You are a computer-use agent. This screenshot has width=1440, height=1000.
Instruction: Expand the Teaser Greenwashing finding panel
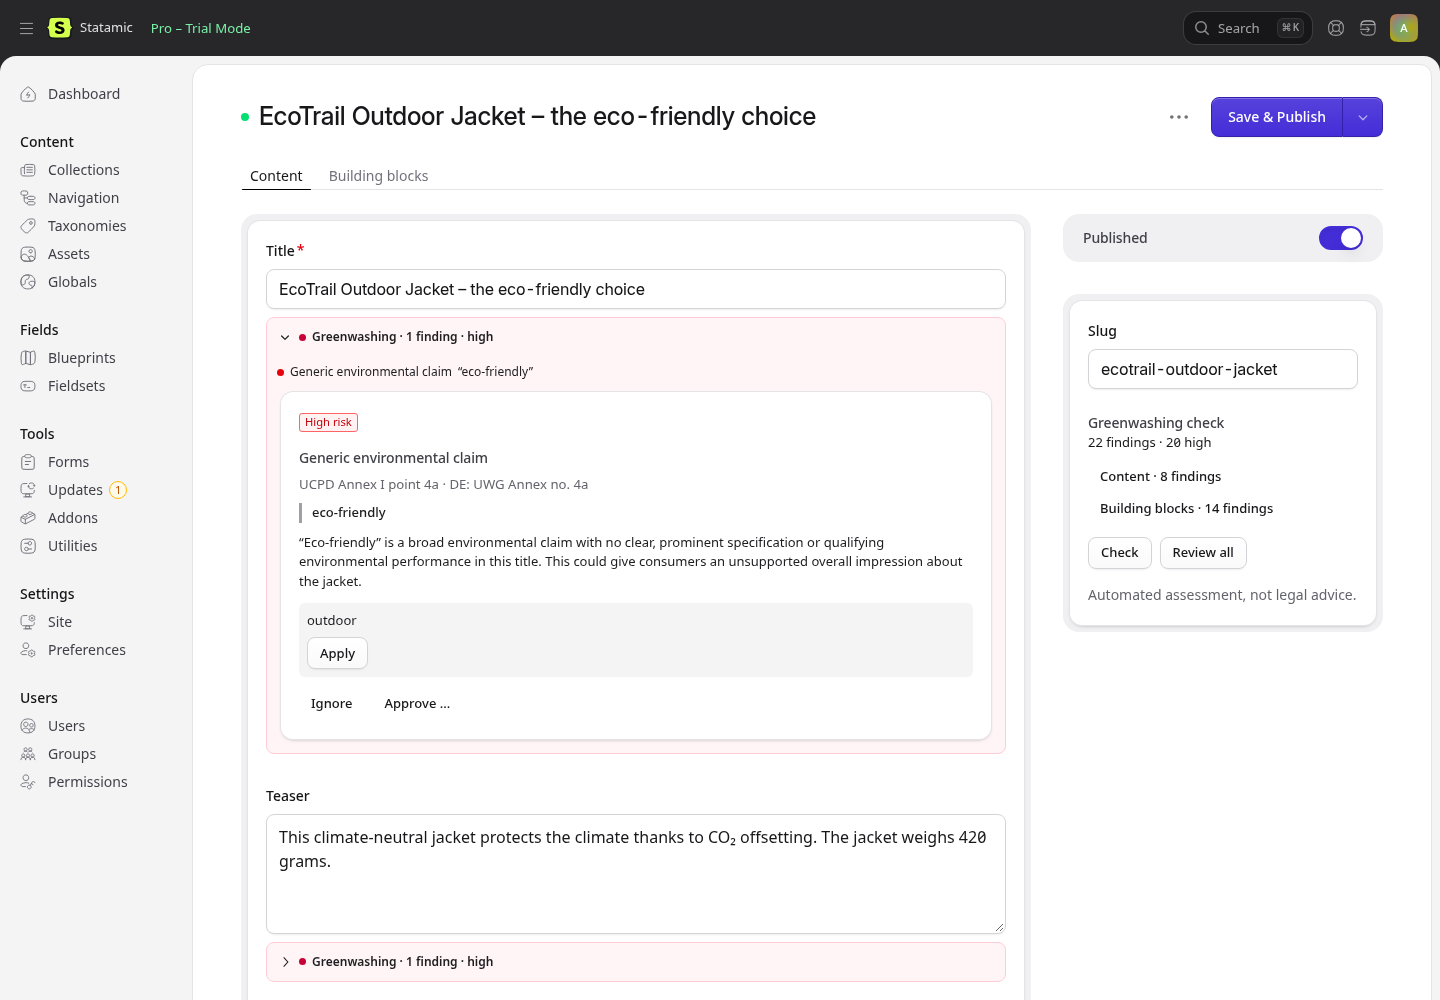(285, 962)
